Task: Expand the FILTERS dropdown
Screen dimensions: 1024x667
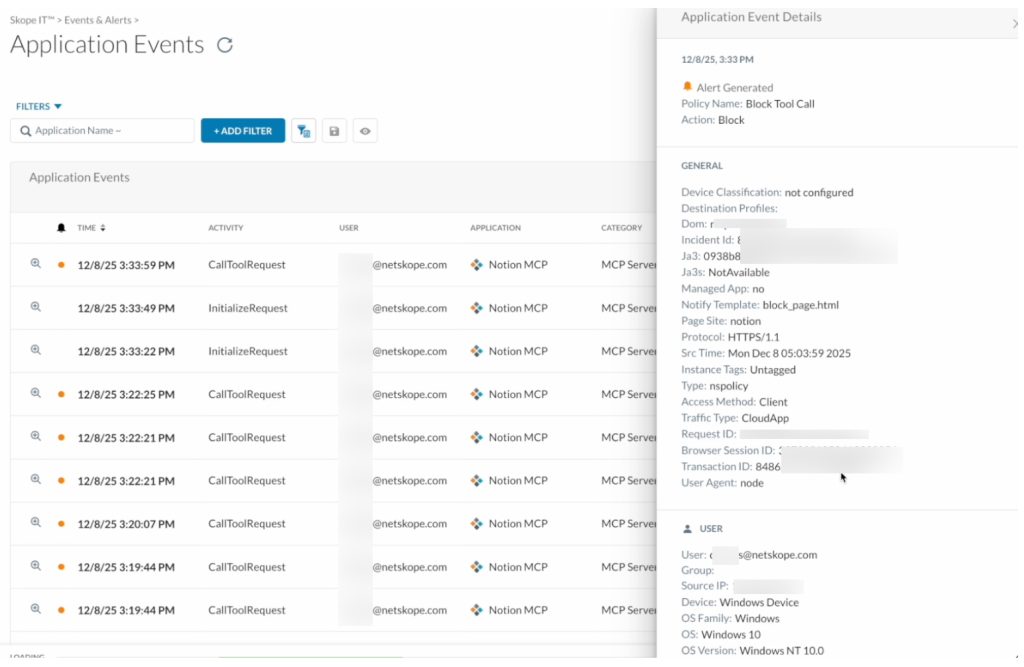Action: pos(39,106)
